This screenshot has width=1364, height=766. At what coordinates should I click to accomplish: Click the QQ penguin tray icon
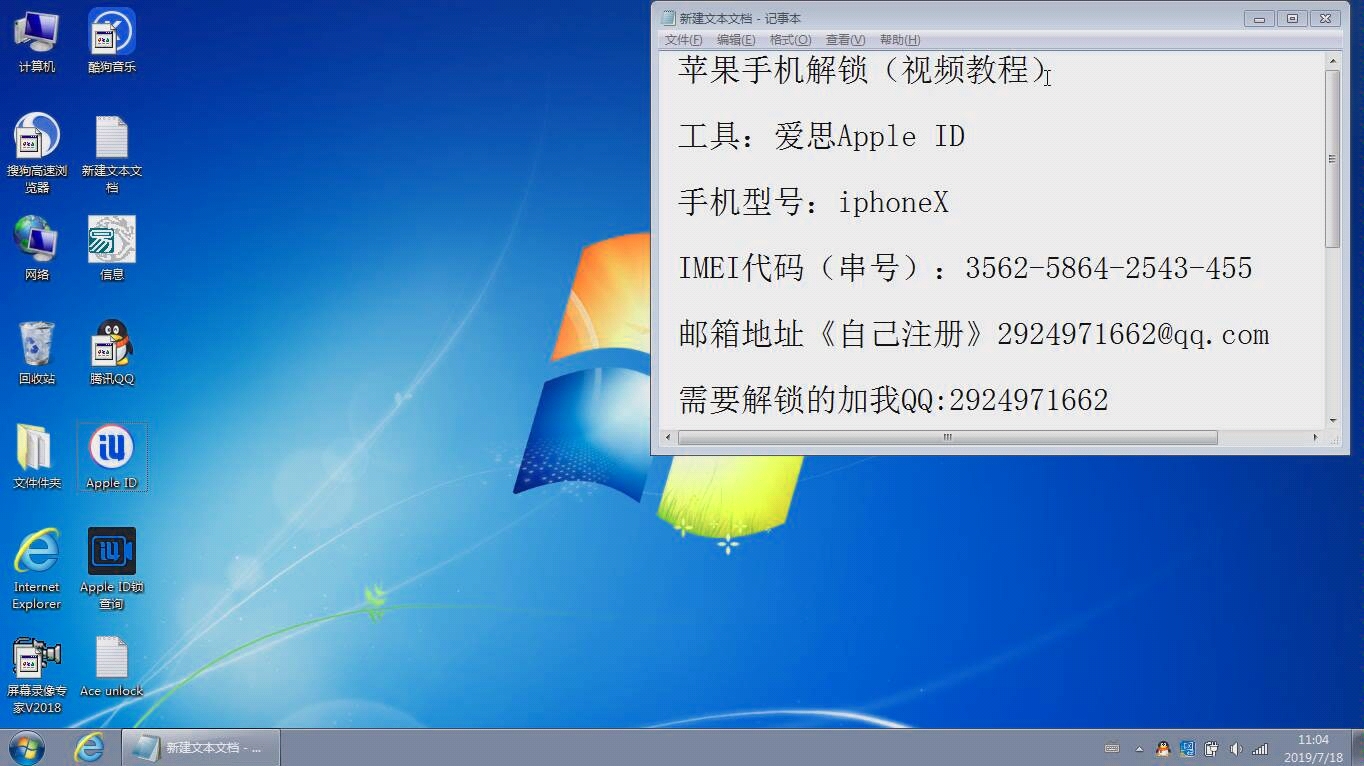[x=1163, y=748]
